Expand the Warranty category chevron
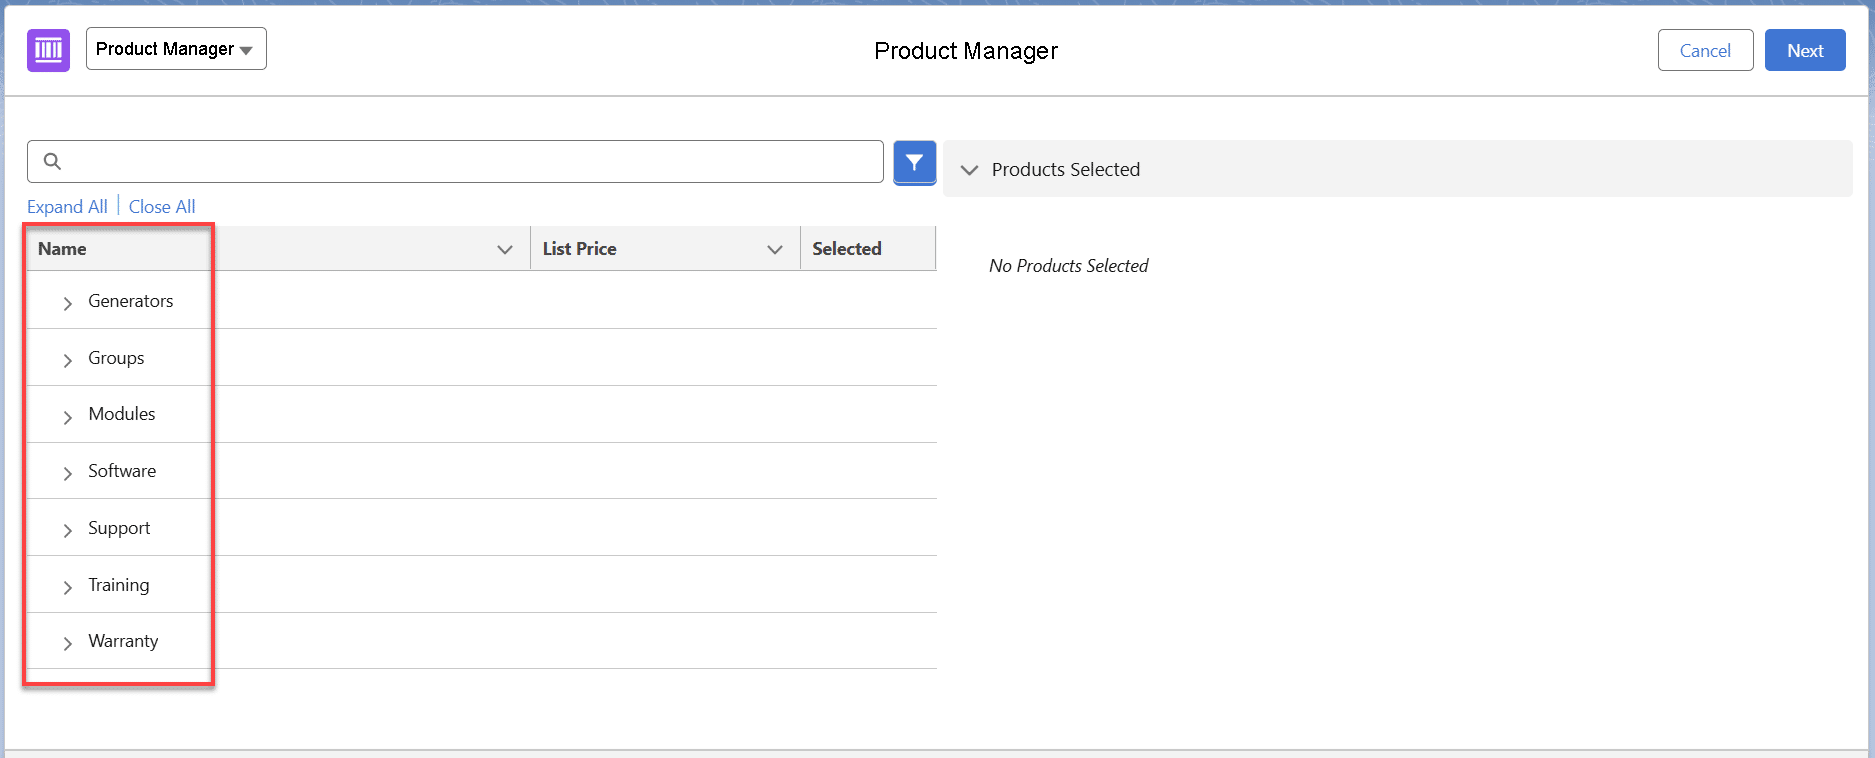This screenshot has width=1875, height=758. click(x=68, y=643)
